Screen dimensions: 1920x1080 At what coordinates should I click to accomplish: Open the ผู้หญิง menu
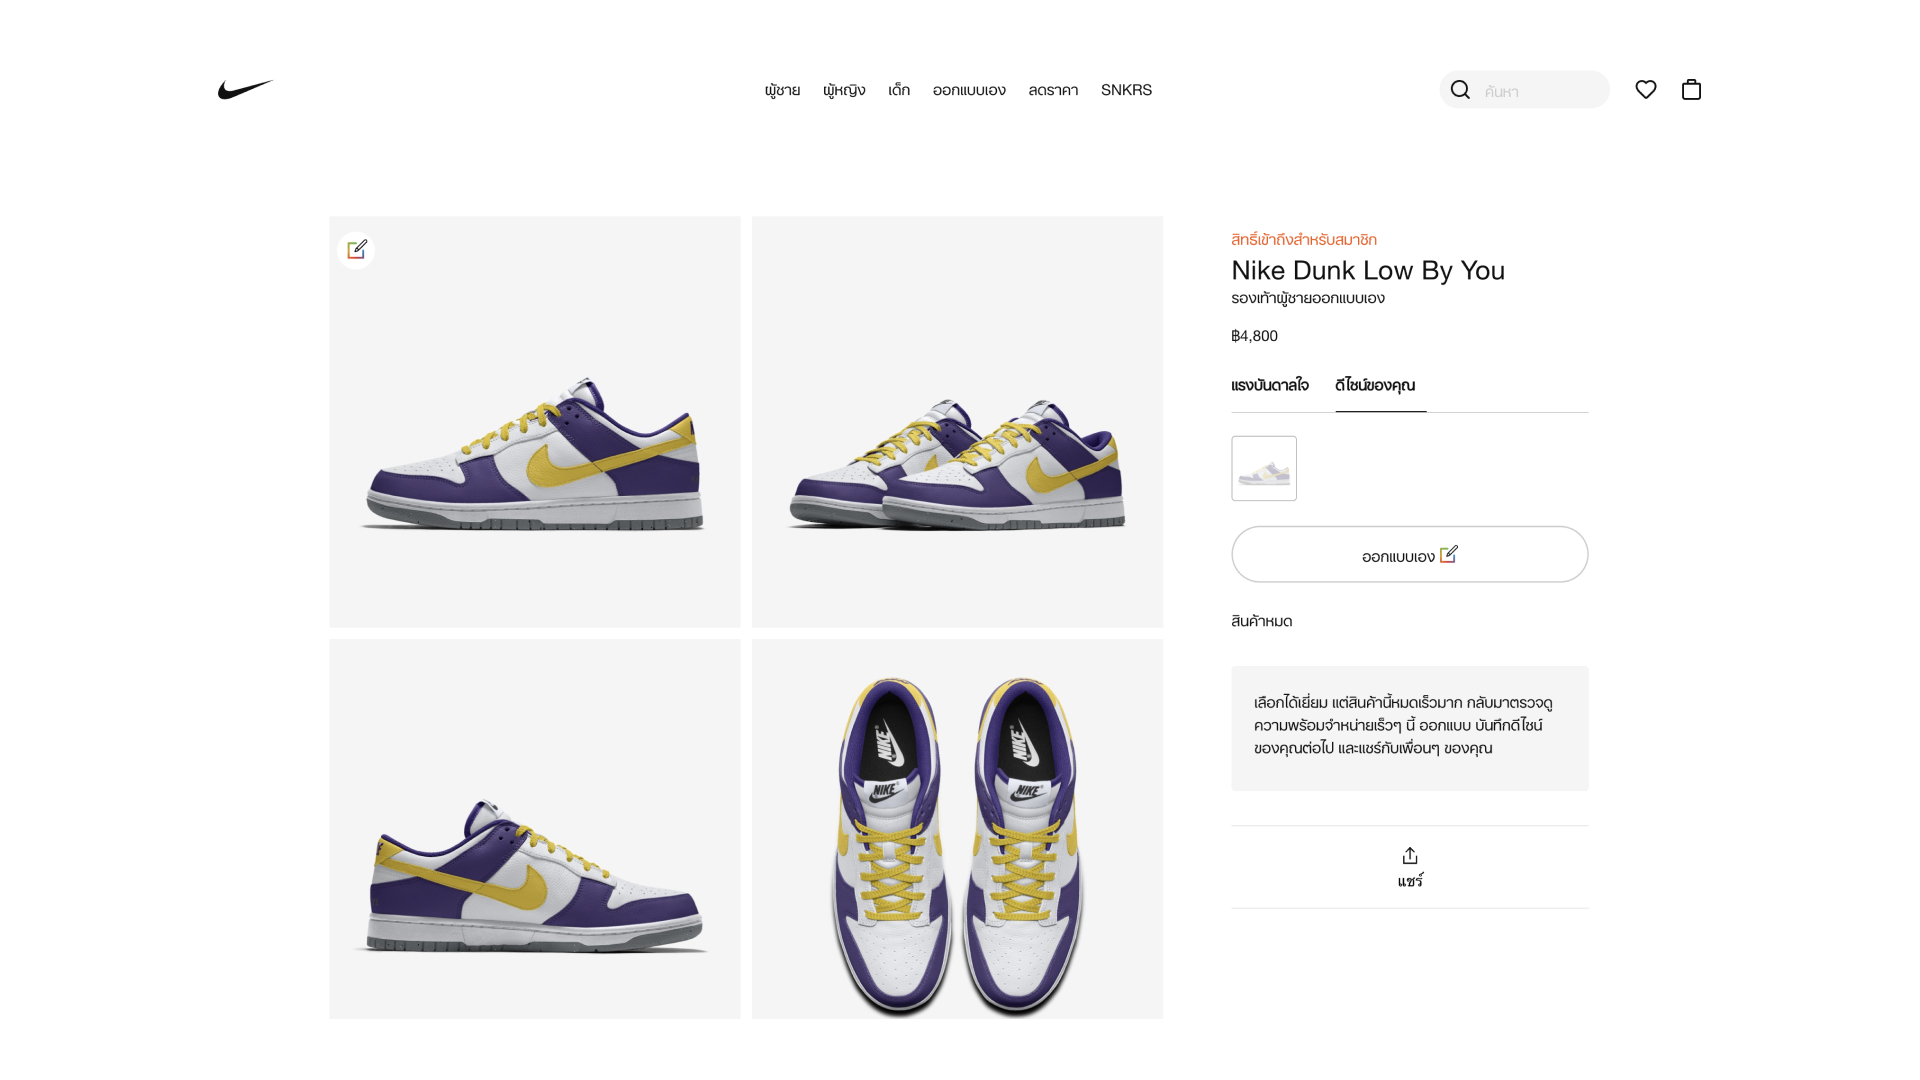pyautogui.click(x=844, y=90)
